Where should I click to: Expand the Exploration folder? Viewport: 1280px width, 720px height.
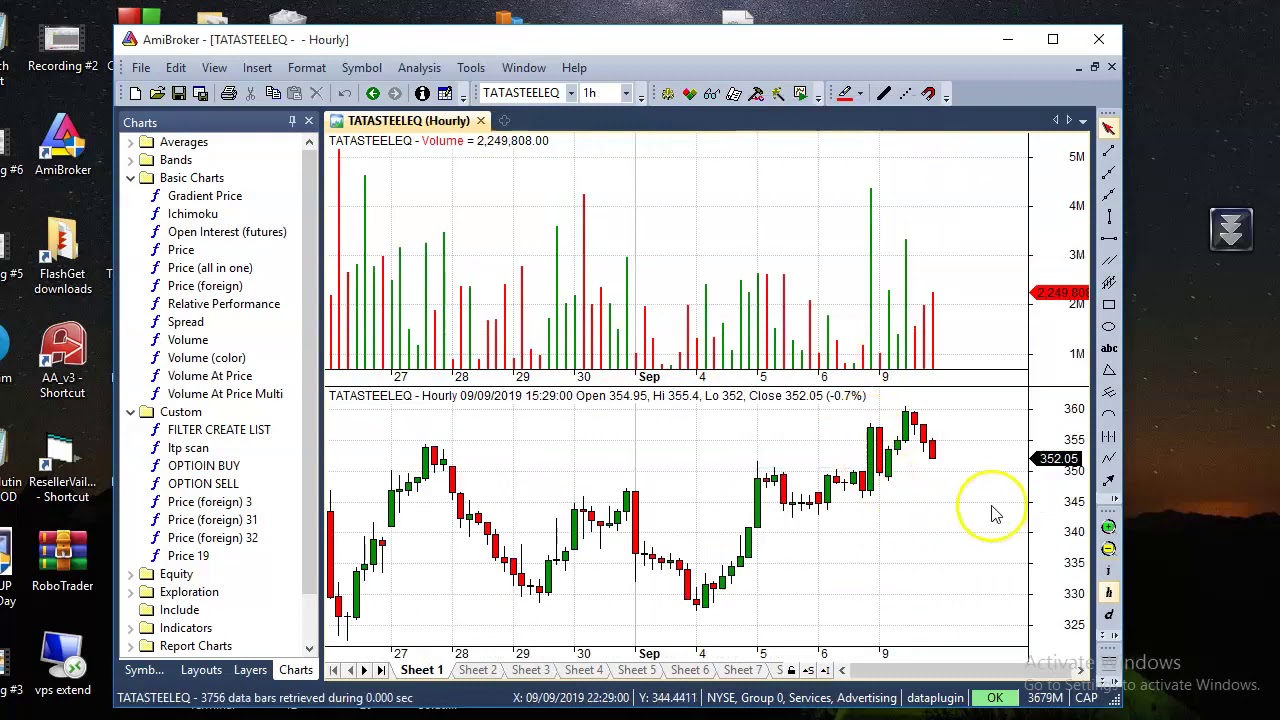point(131,592)
